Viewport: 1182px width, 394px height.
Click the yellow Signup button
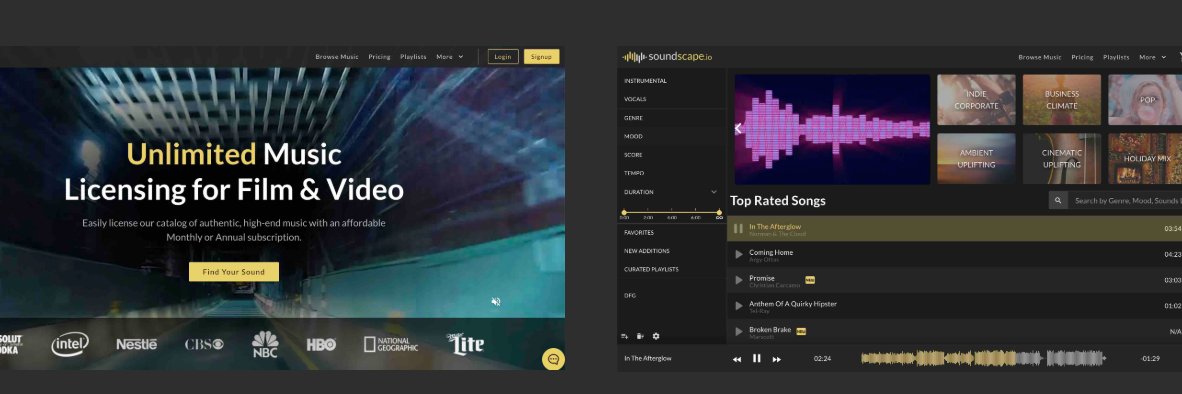(x=541, y=57)
